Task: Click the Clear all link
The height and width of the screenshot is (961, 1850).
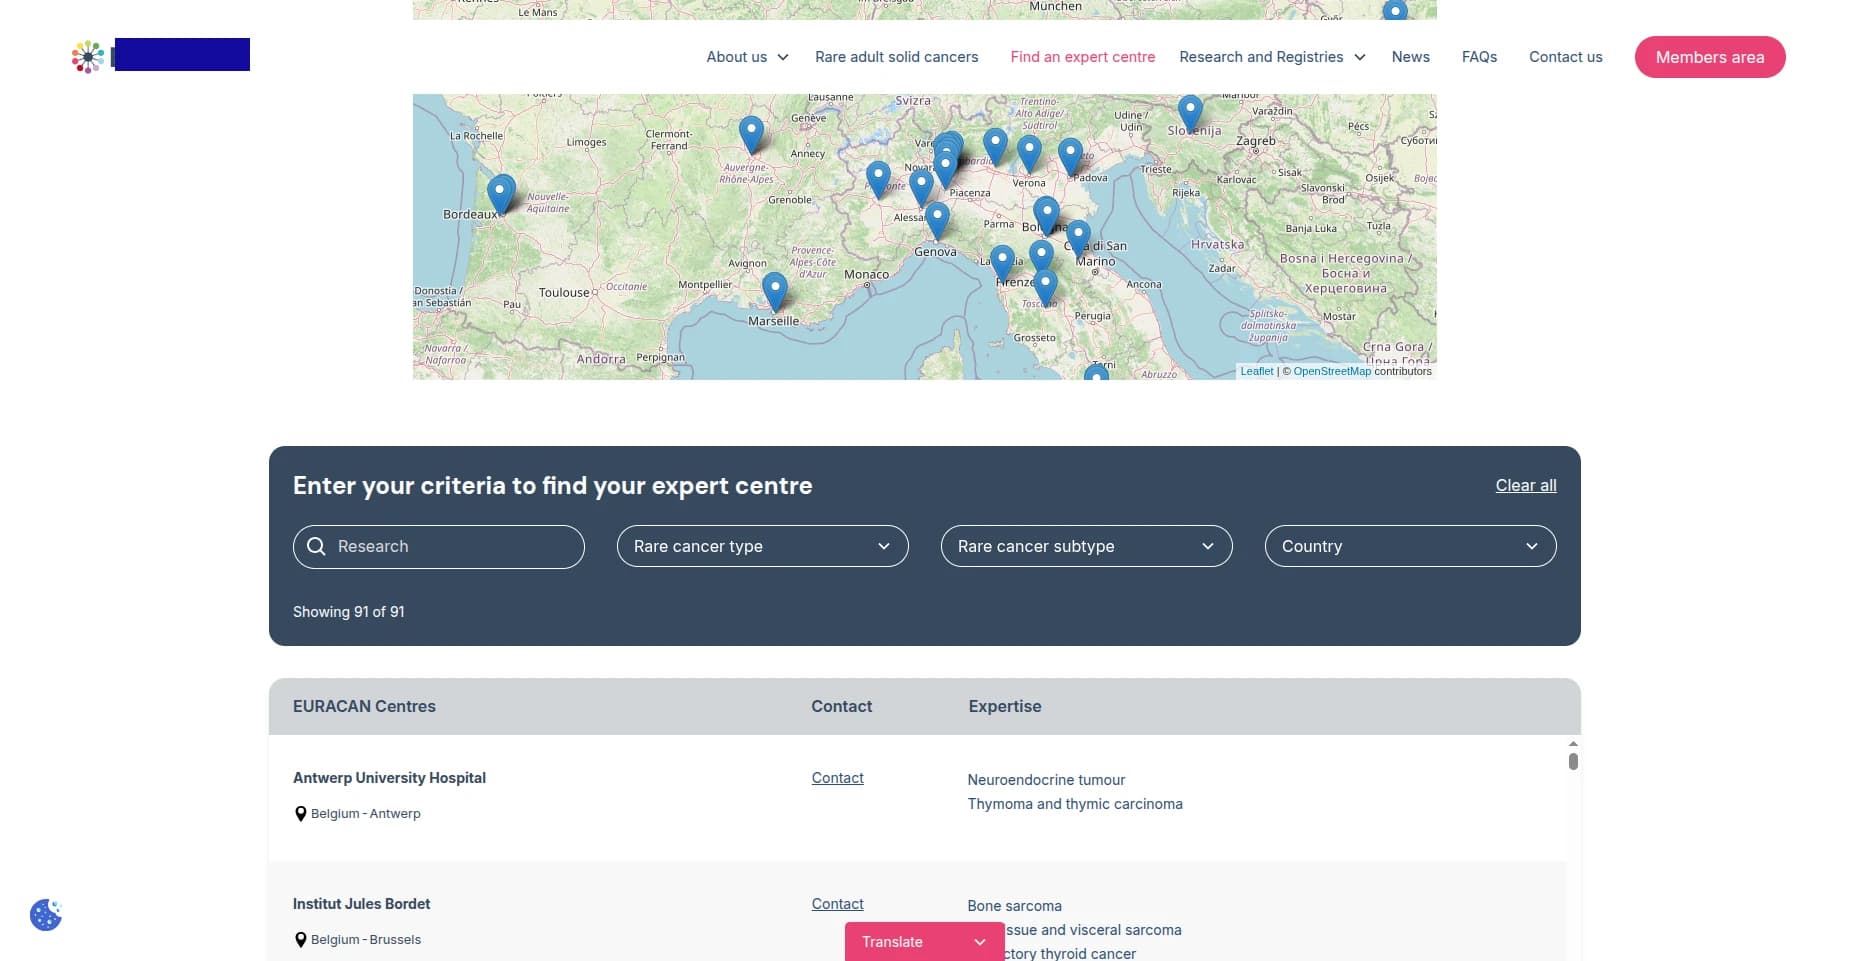Action: pos(1526,485)
